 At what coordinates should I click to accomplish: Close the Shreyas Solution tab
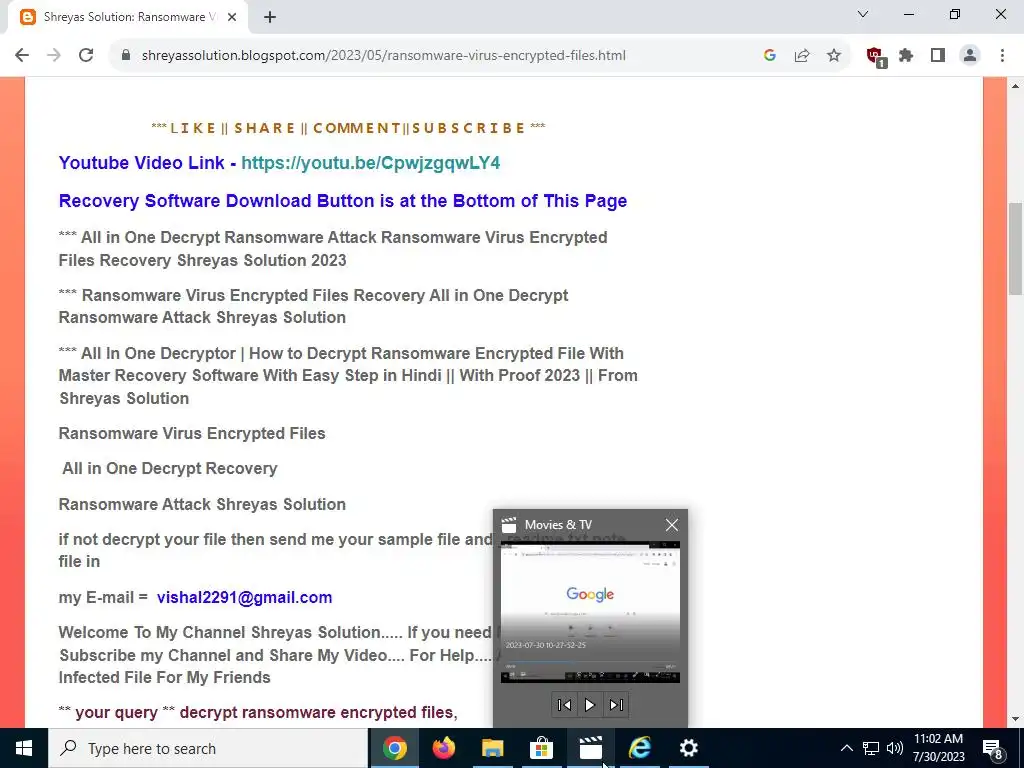coord(232,18)
